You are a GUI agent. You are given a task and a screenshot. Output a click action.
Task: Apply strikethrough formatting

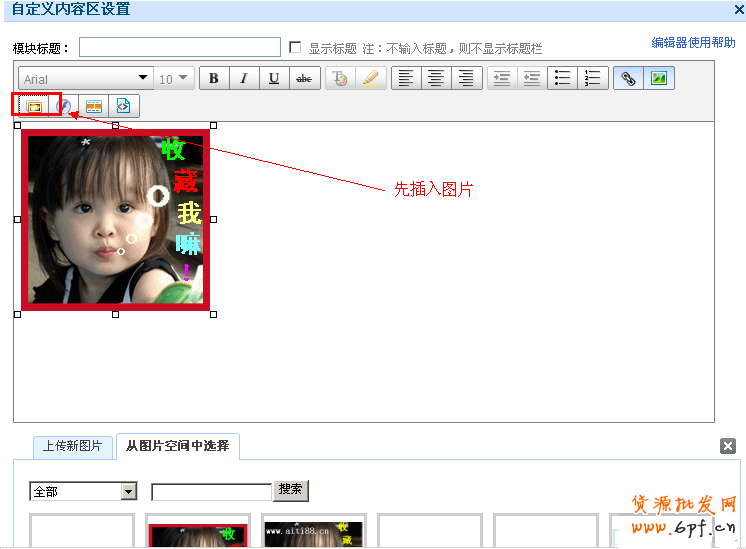(303, 79)
